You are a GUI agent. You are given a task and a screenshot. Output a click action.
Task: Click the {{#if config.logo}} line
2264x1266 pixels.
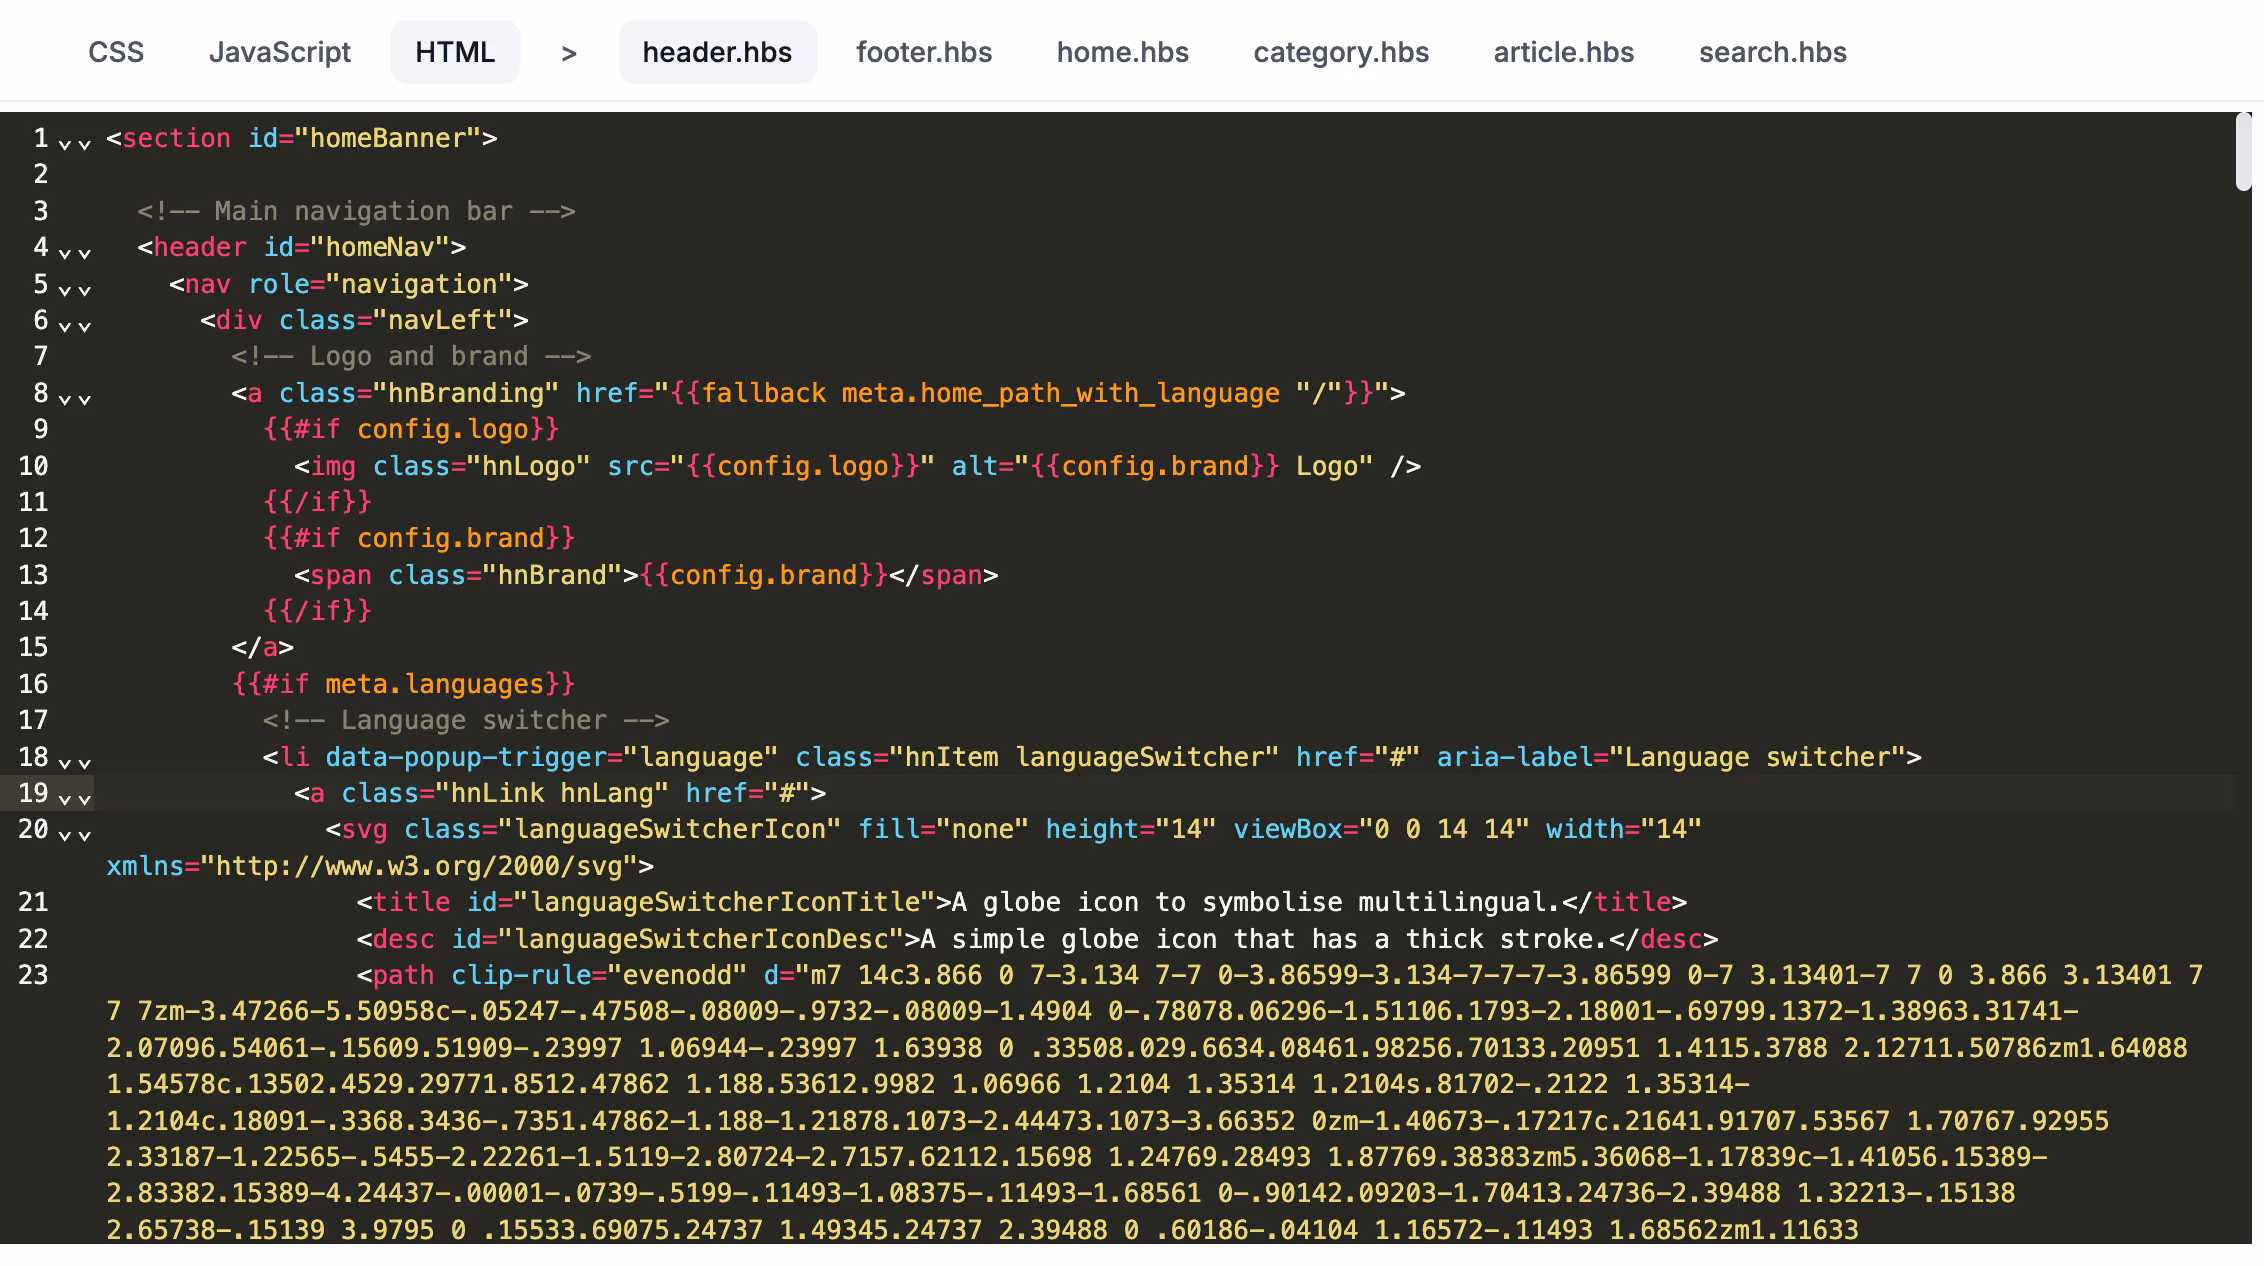(411, 429)
